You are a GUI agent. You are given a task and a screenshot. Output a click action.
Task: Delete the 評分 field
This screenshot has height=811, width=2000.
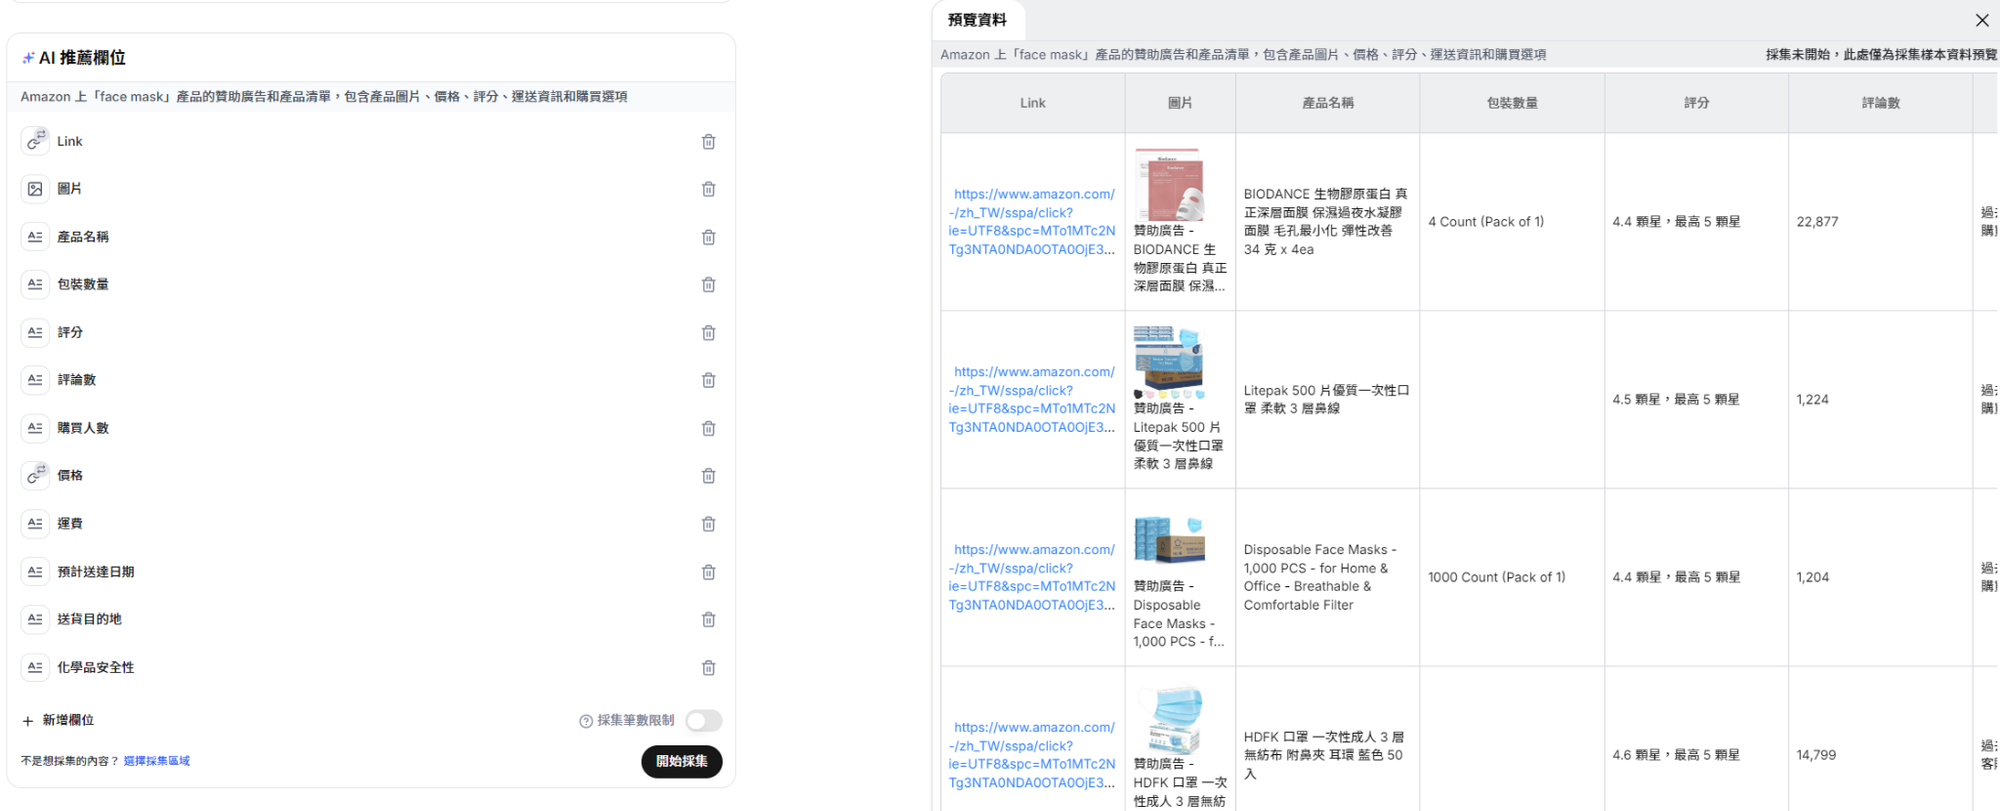[x=708, y=333]
